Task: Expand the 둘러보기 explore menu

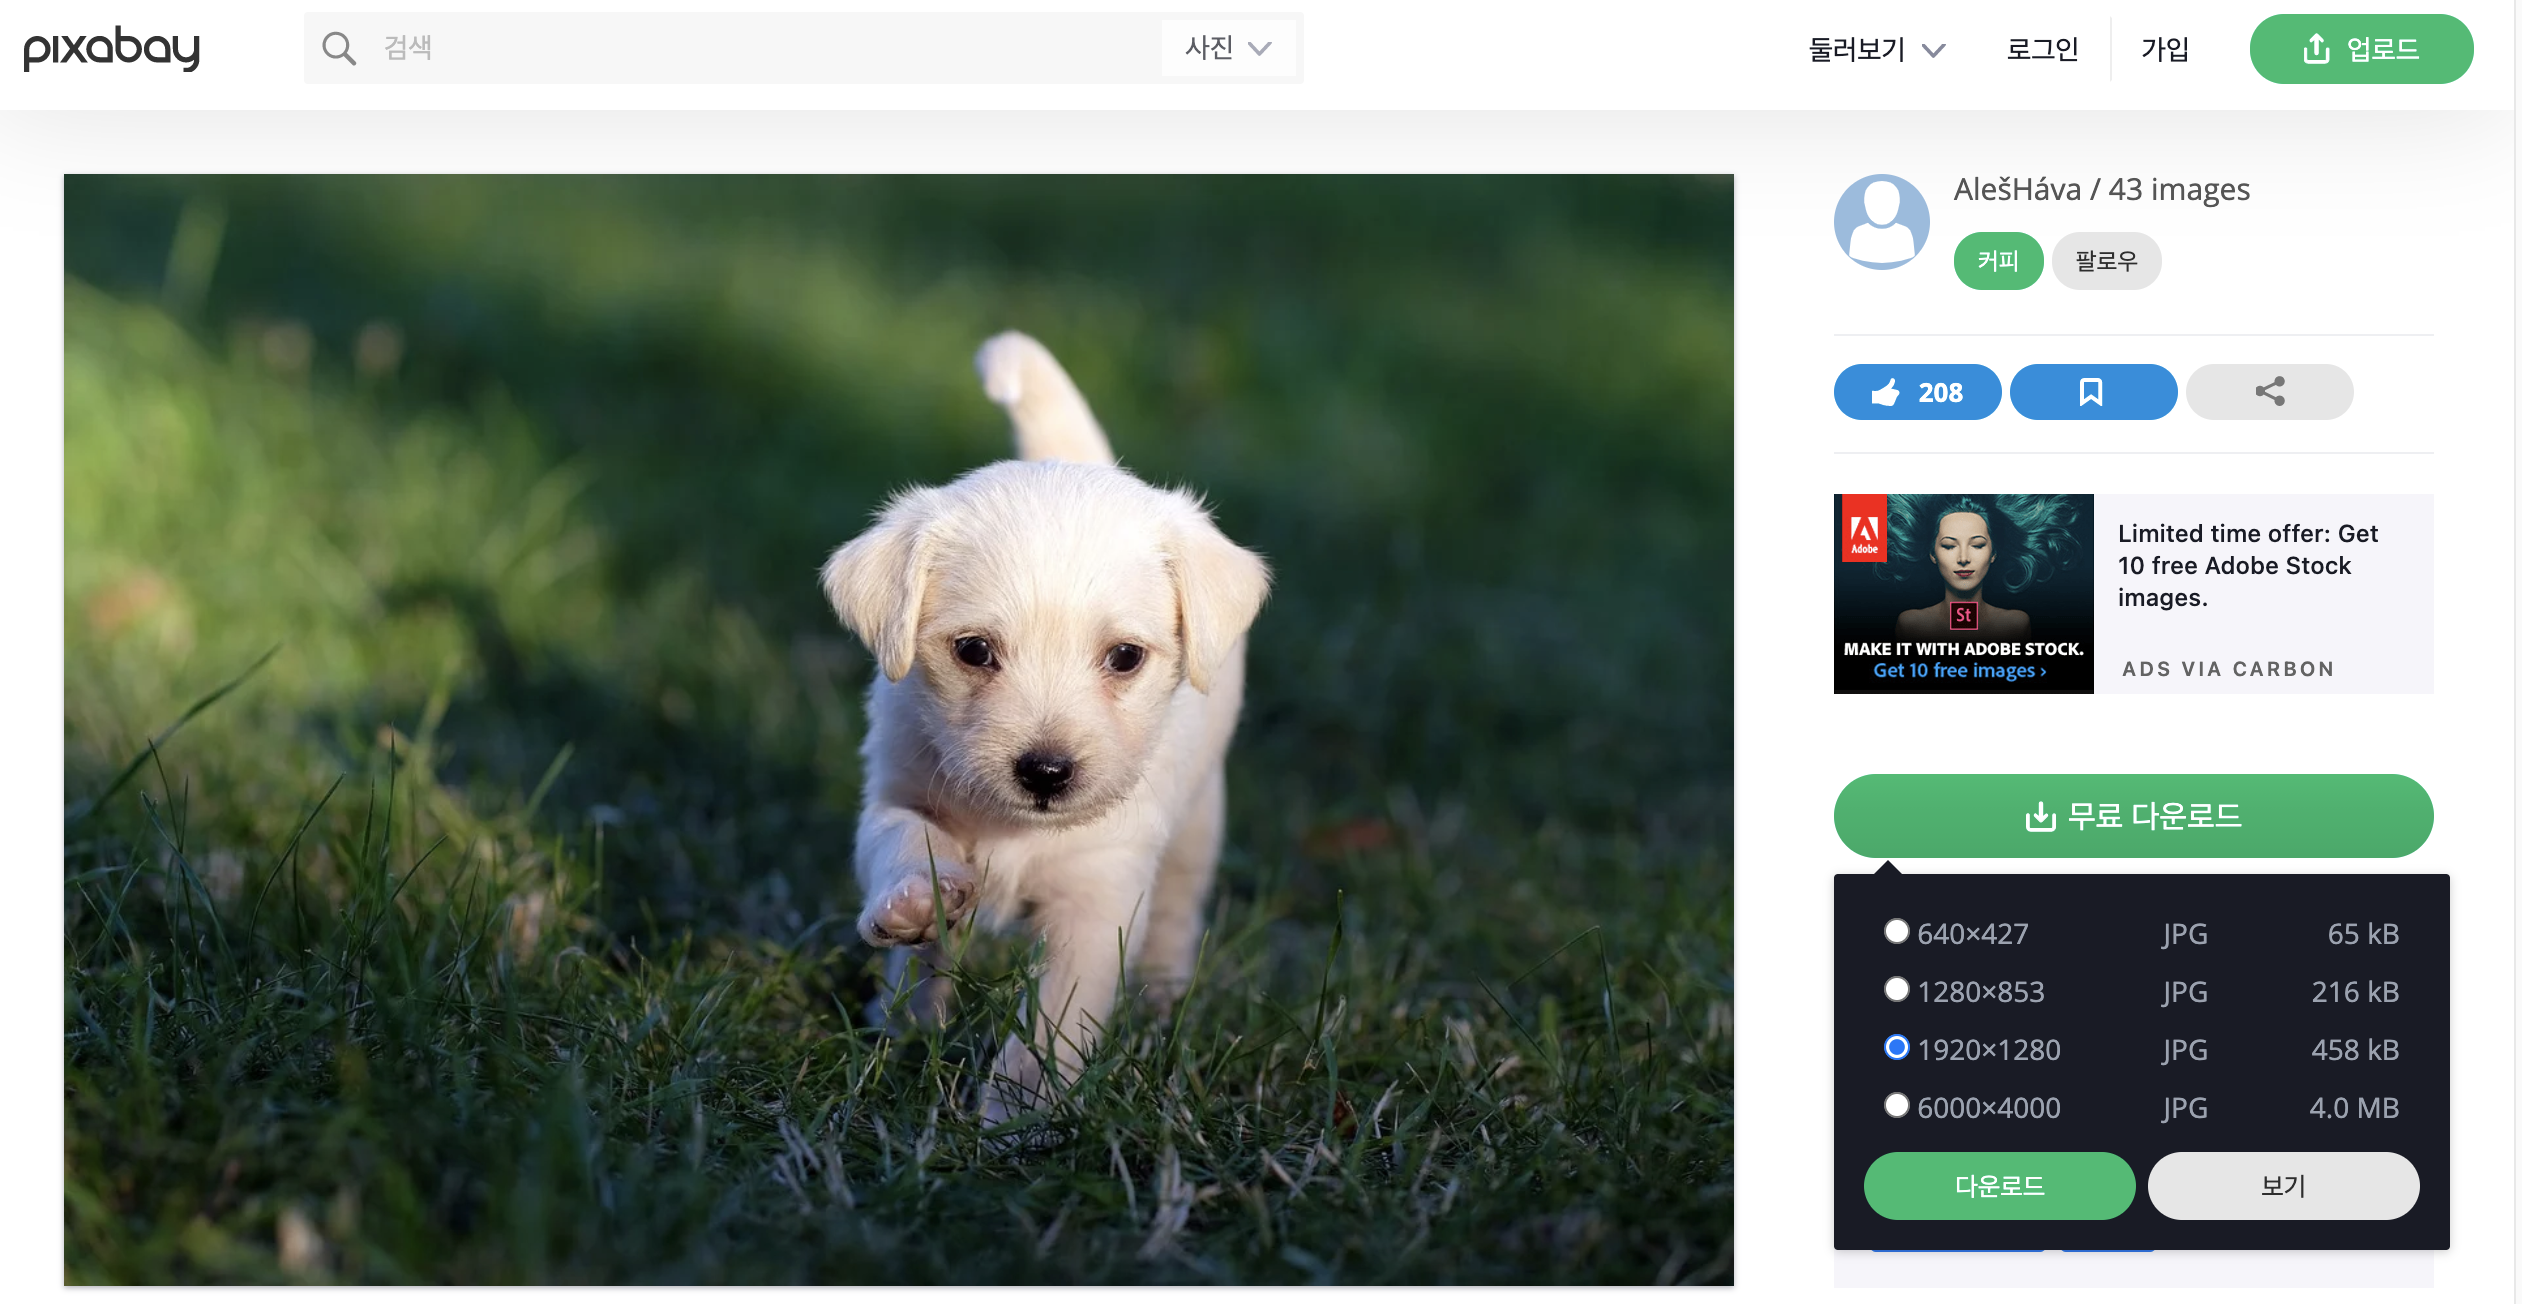Action: coord(1876,49)
